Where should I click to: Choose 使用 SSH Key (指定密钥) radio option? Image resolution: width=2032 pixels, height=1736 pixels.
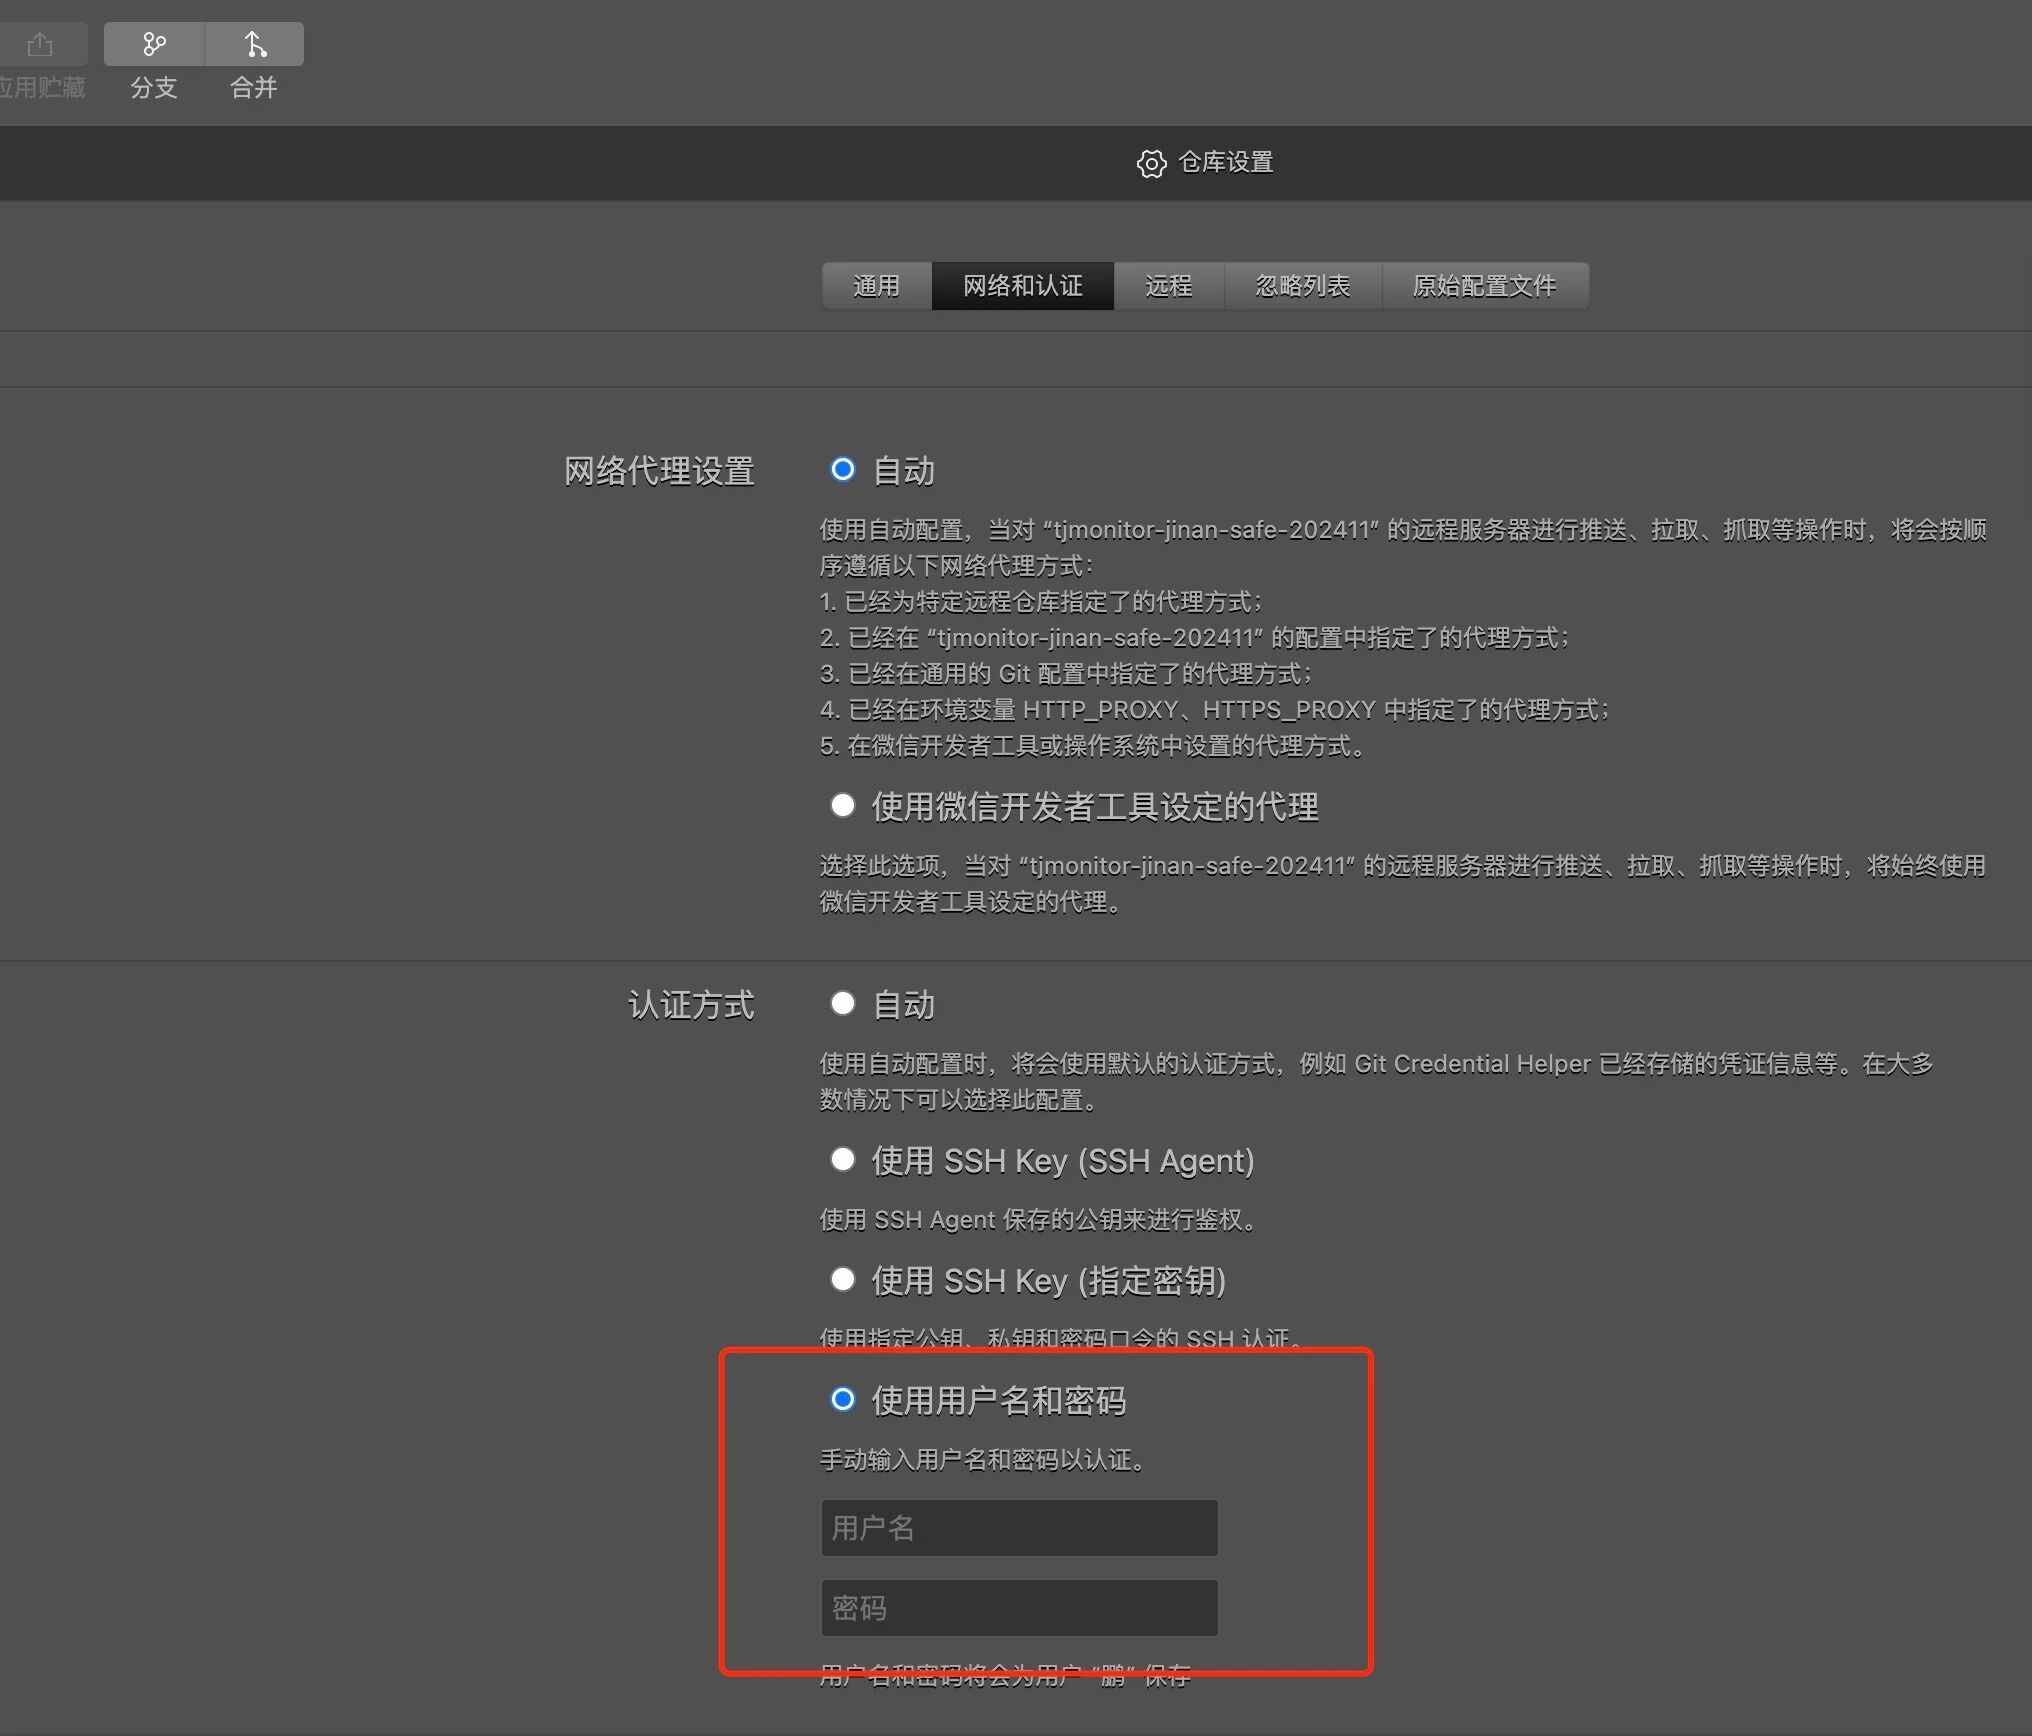[x=843, y=1279]
